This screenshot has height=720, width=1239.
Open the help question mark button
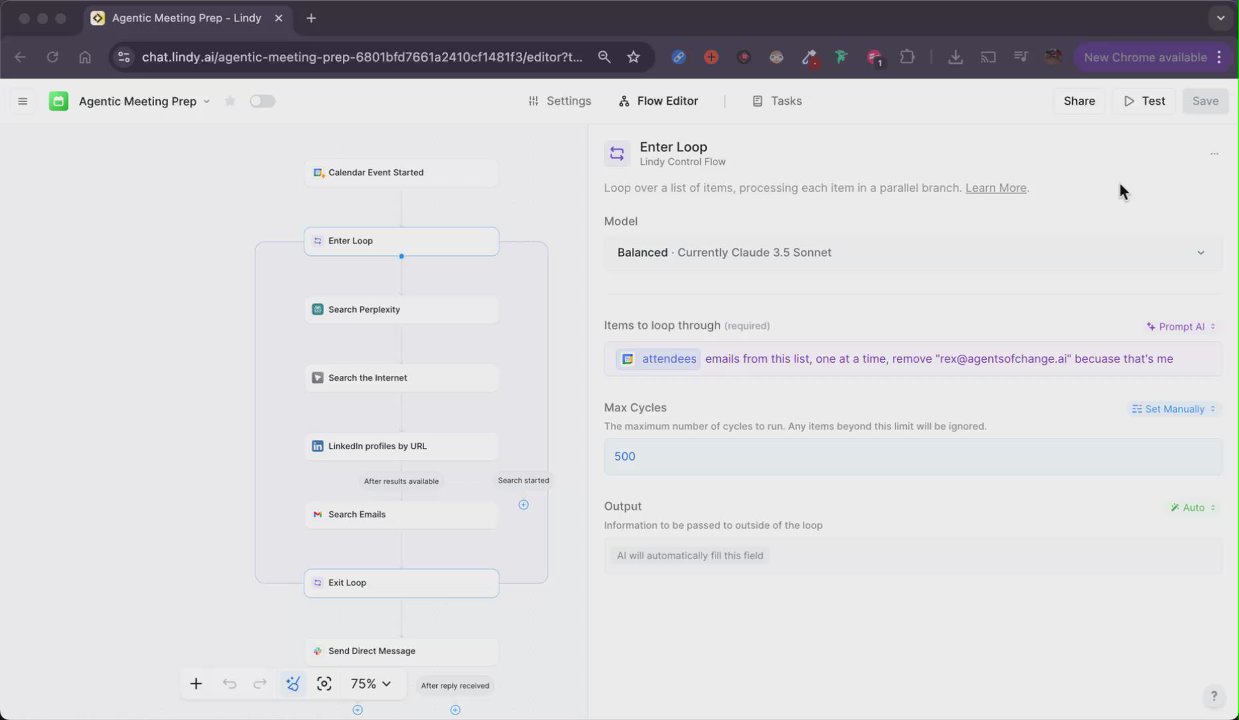pos(1214,697)
